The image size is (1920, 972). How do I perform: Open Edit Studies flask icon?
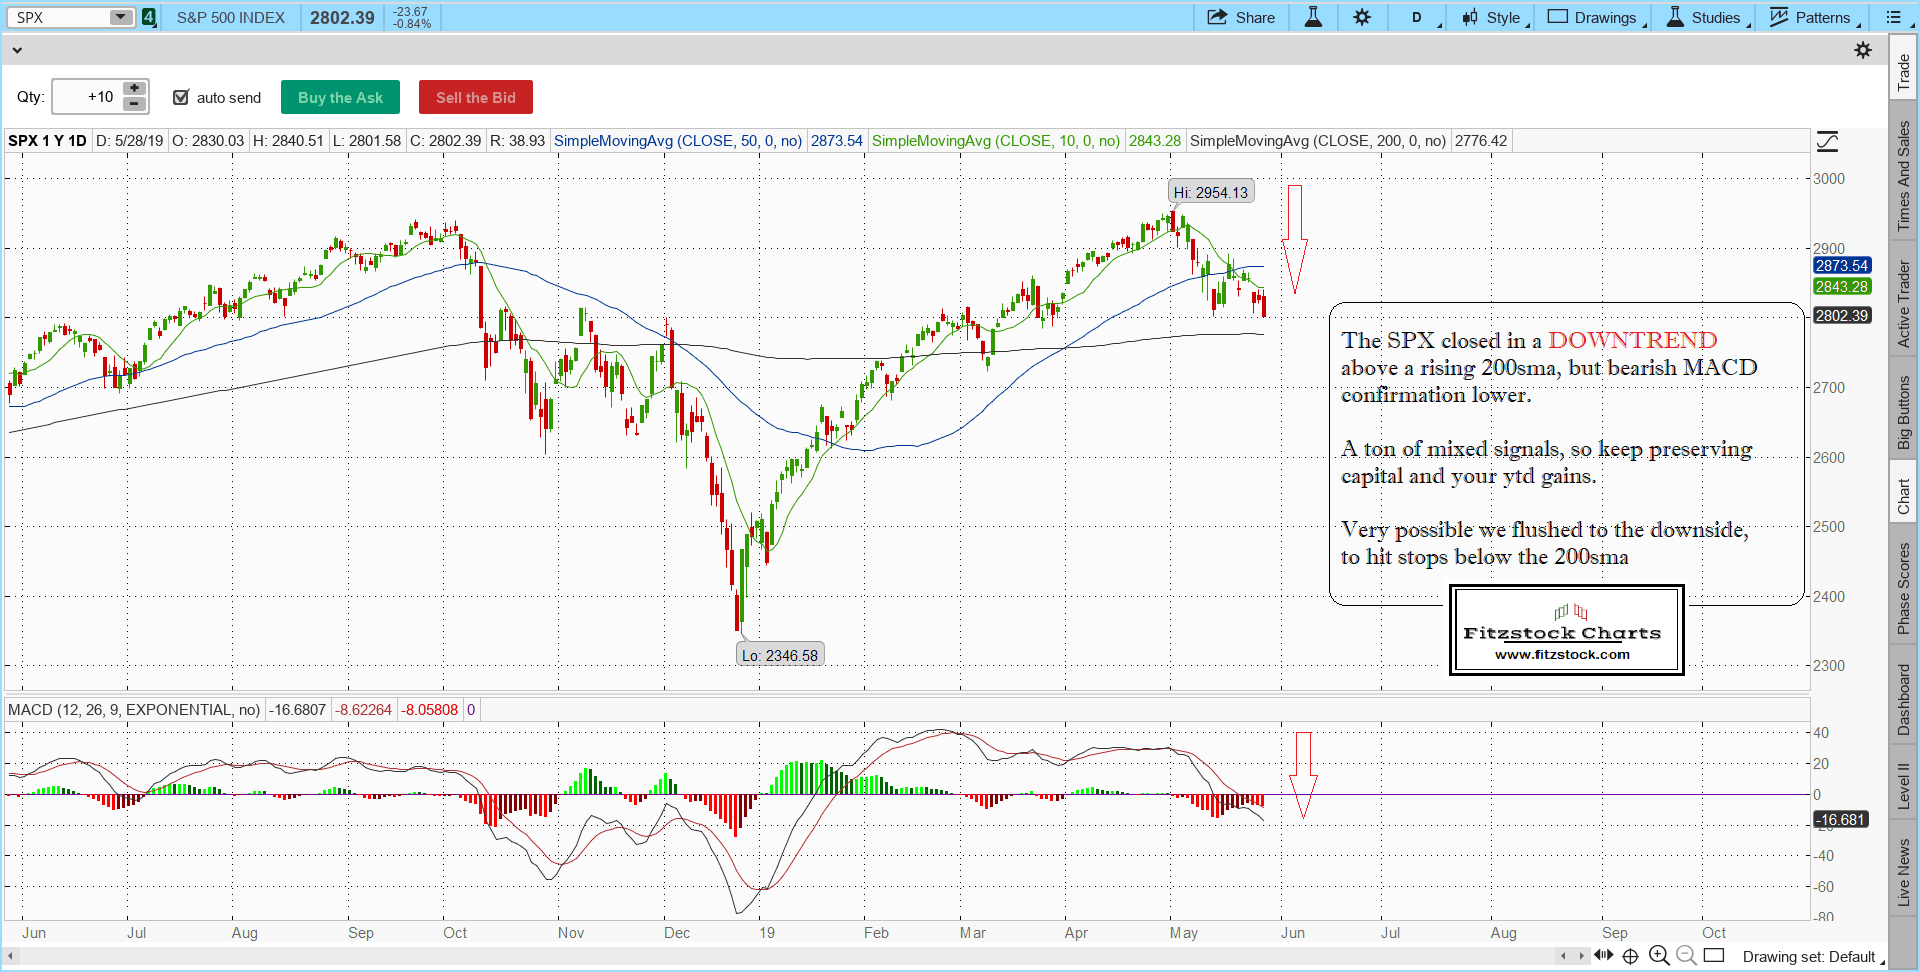pyautogui.click(x=1313, y=17)
